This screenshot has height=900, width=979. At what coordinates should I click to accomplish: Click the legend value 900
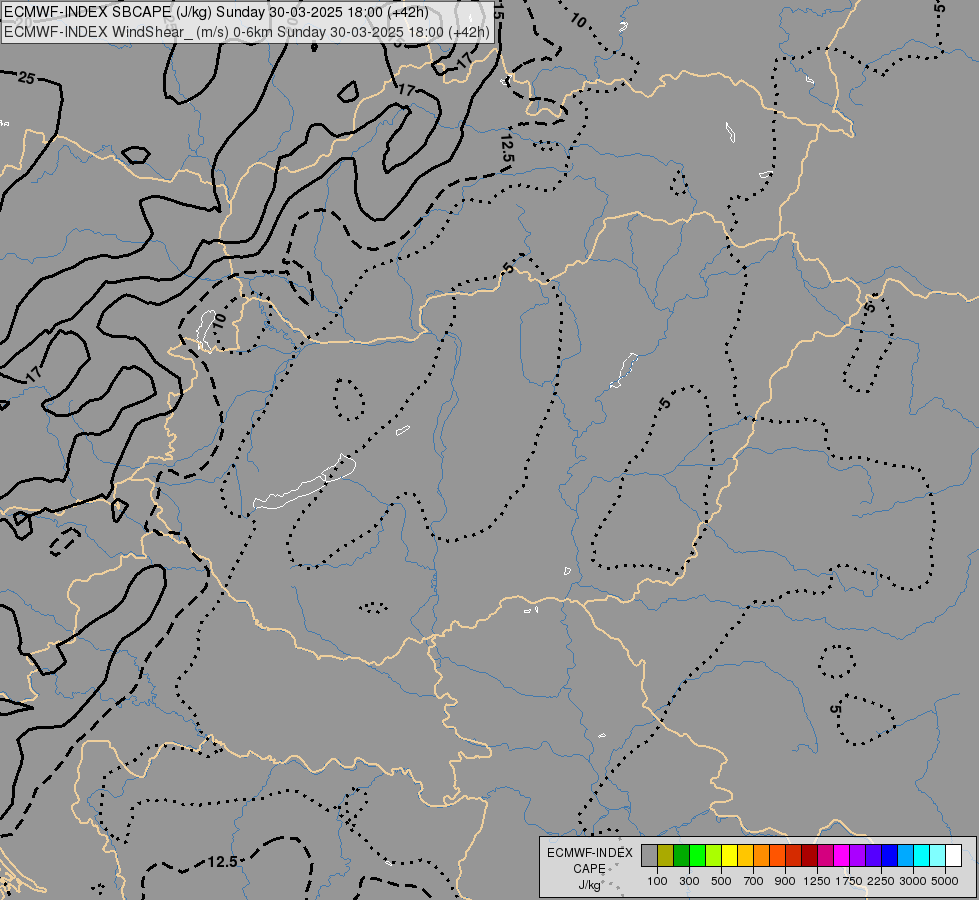click(785, 881)
